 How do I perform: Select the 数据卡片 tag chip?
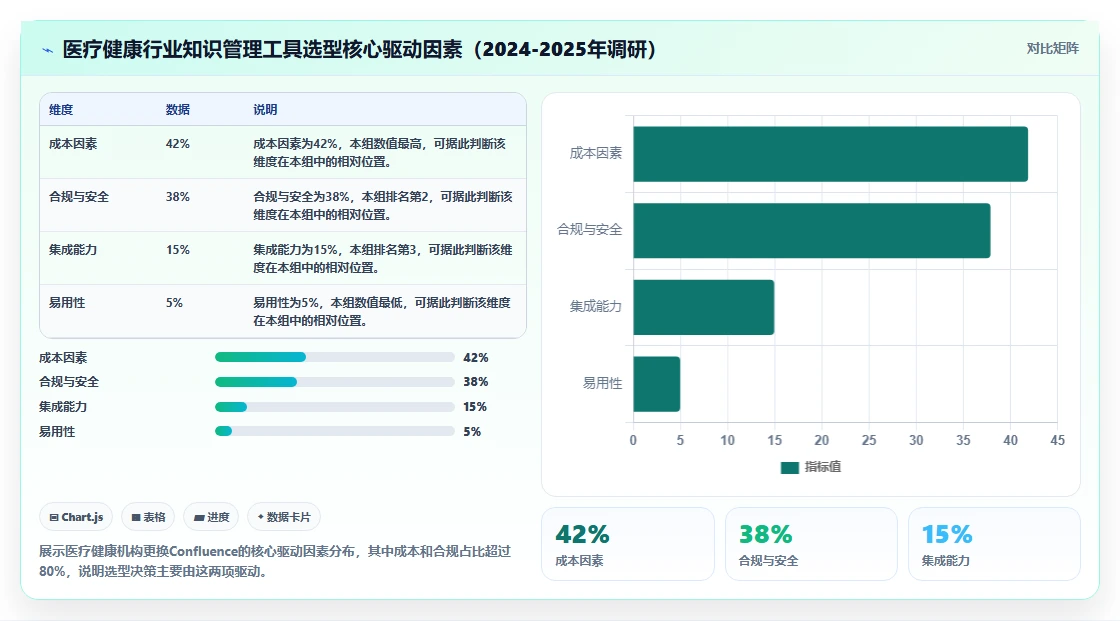click(284, 517)
